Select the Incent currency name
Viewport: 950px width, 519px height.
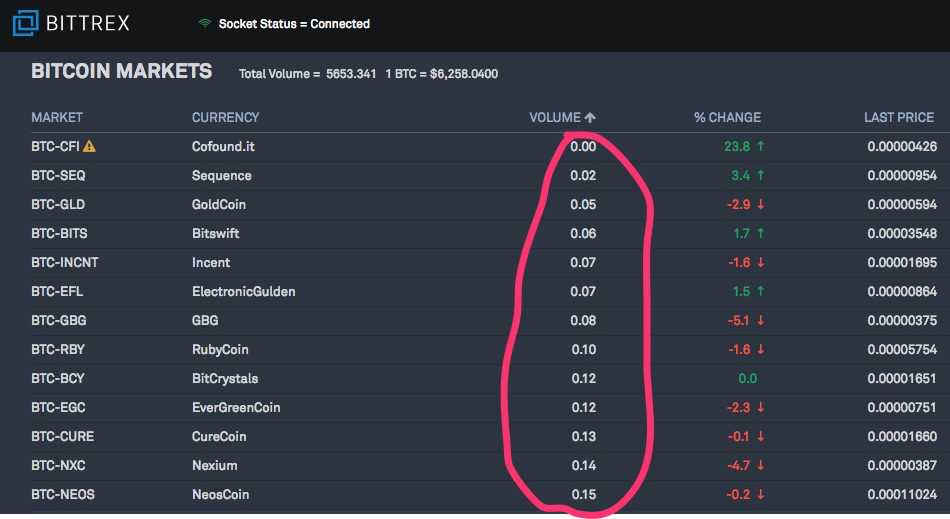pyautogui.click(x=211, y=262)
